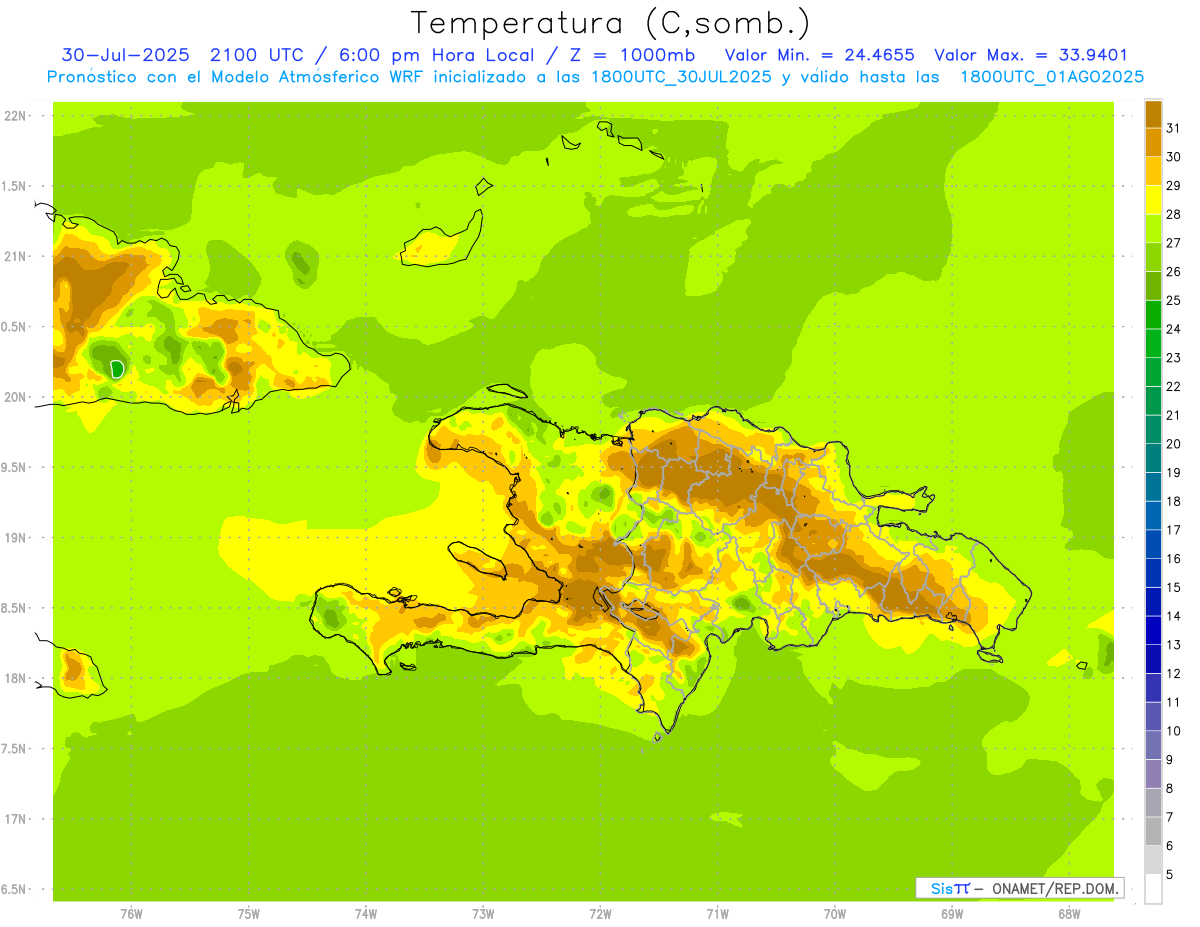This screenshot has height=927, width=1200.
Task: Select the "17N" latitude axis label
Action: (14, 819)
